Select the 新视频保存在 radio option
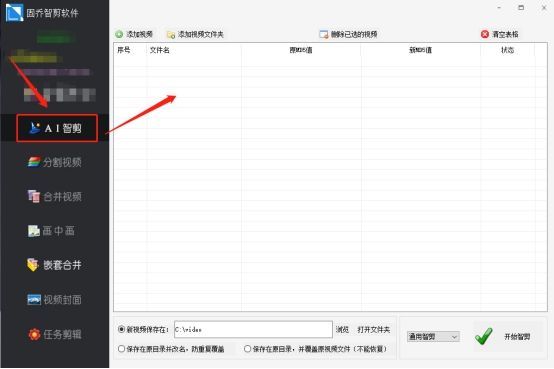The height and width of the screenshot is (369, 554). (x=121, y=329)
